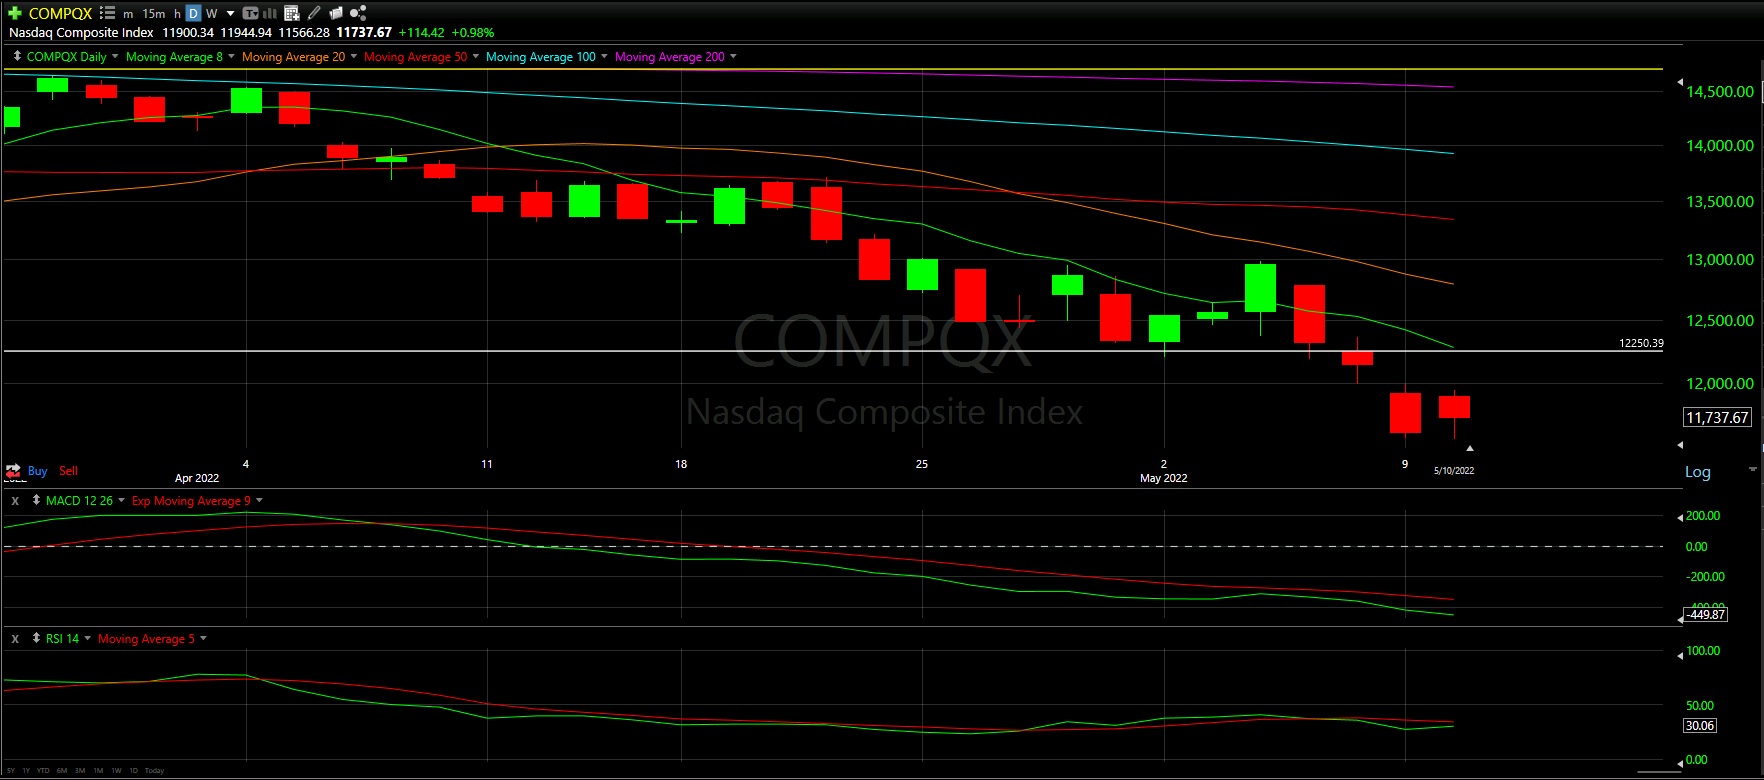This screenshot has width=1764, height=780.
Task: Select the daily 'D' timeframe
Action: [x=193, y=14]
